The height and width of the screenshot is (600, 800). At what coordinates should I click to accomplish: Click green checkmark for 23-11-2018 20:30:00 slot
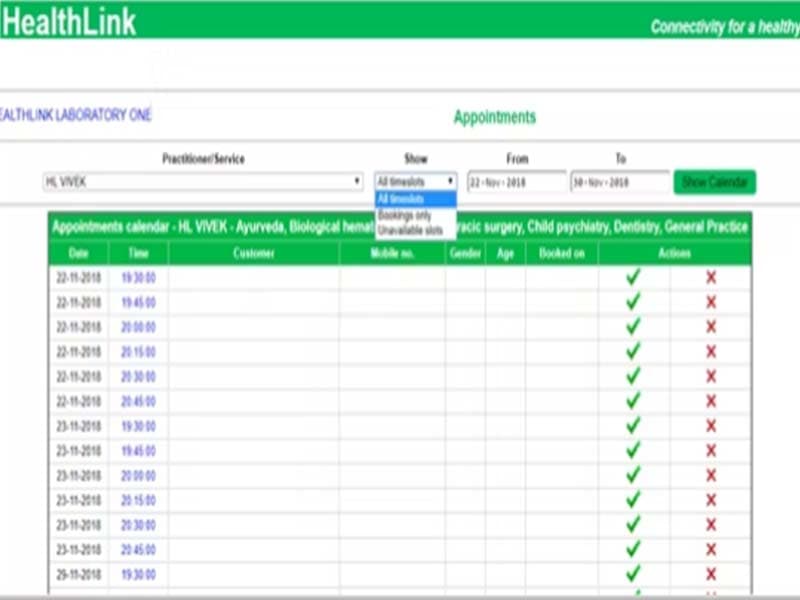[632, 525]
